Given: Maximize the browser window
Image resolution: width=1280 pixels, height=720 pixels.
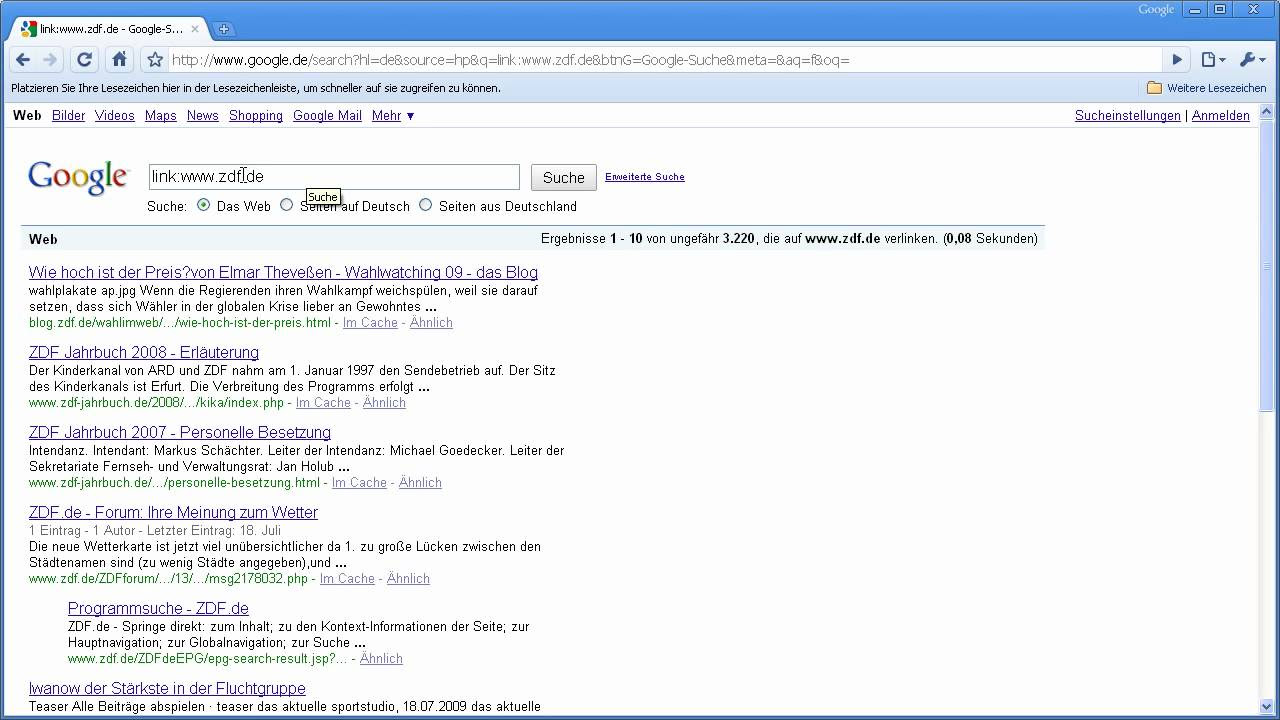Looking at the screenshot, I should (1220, 9).
